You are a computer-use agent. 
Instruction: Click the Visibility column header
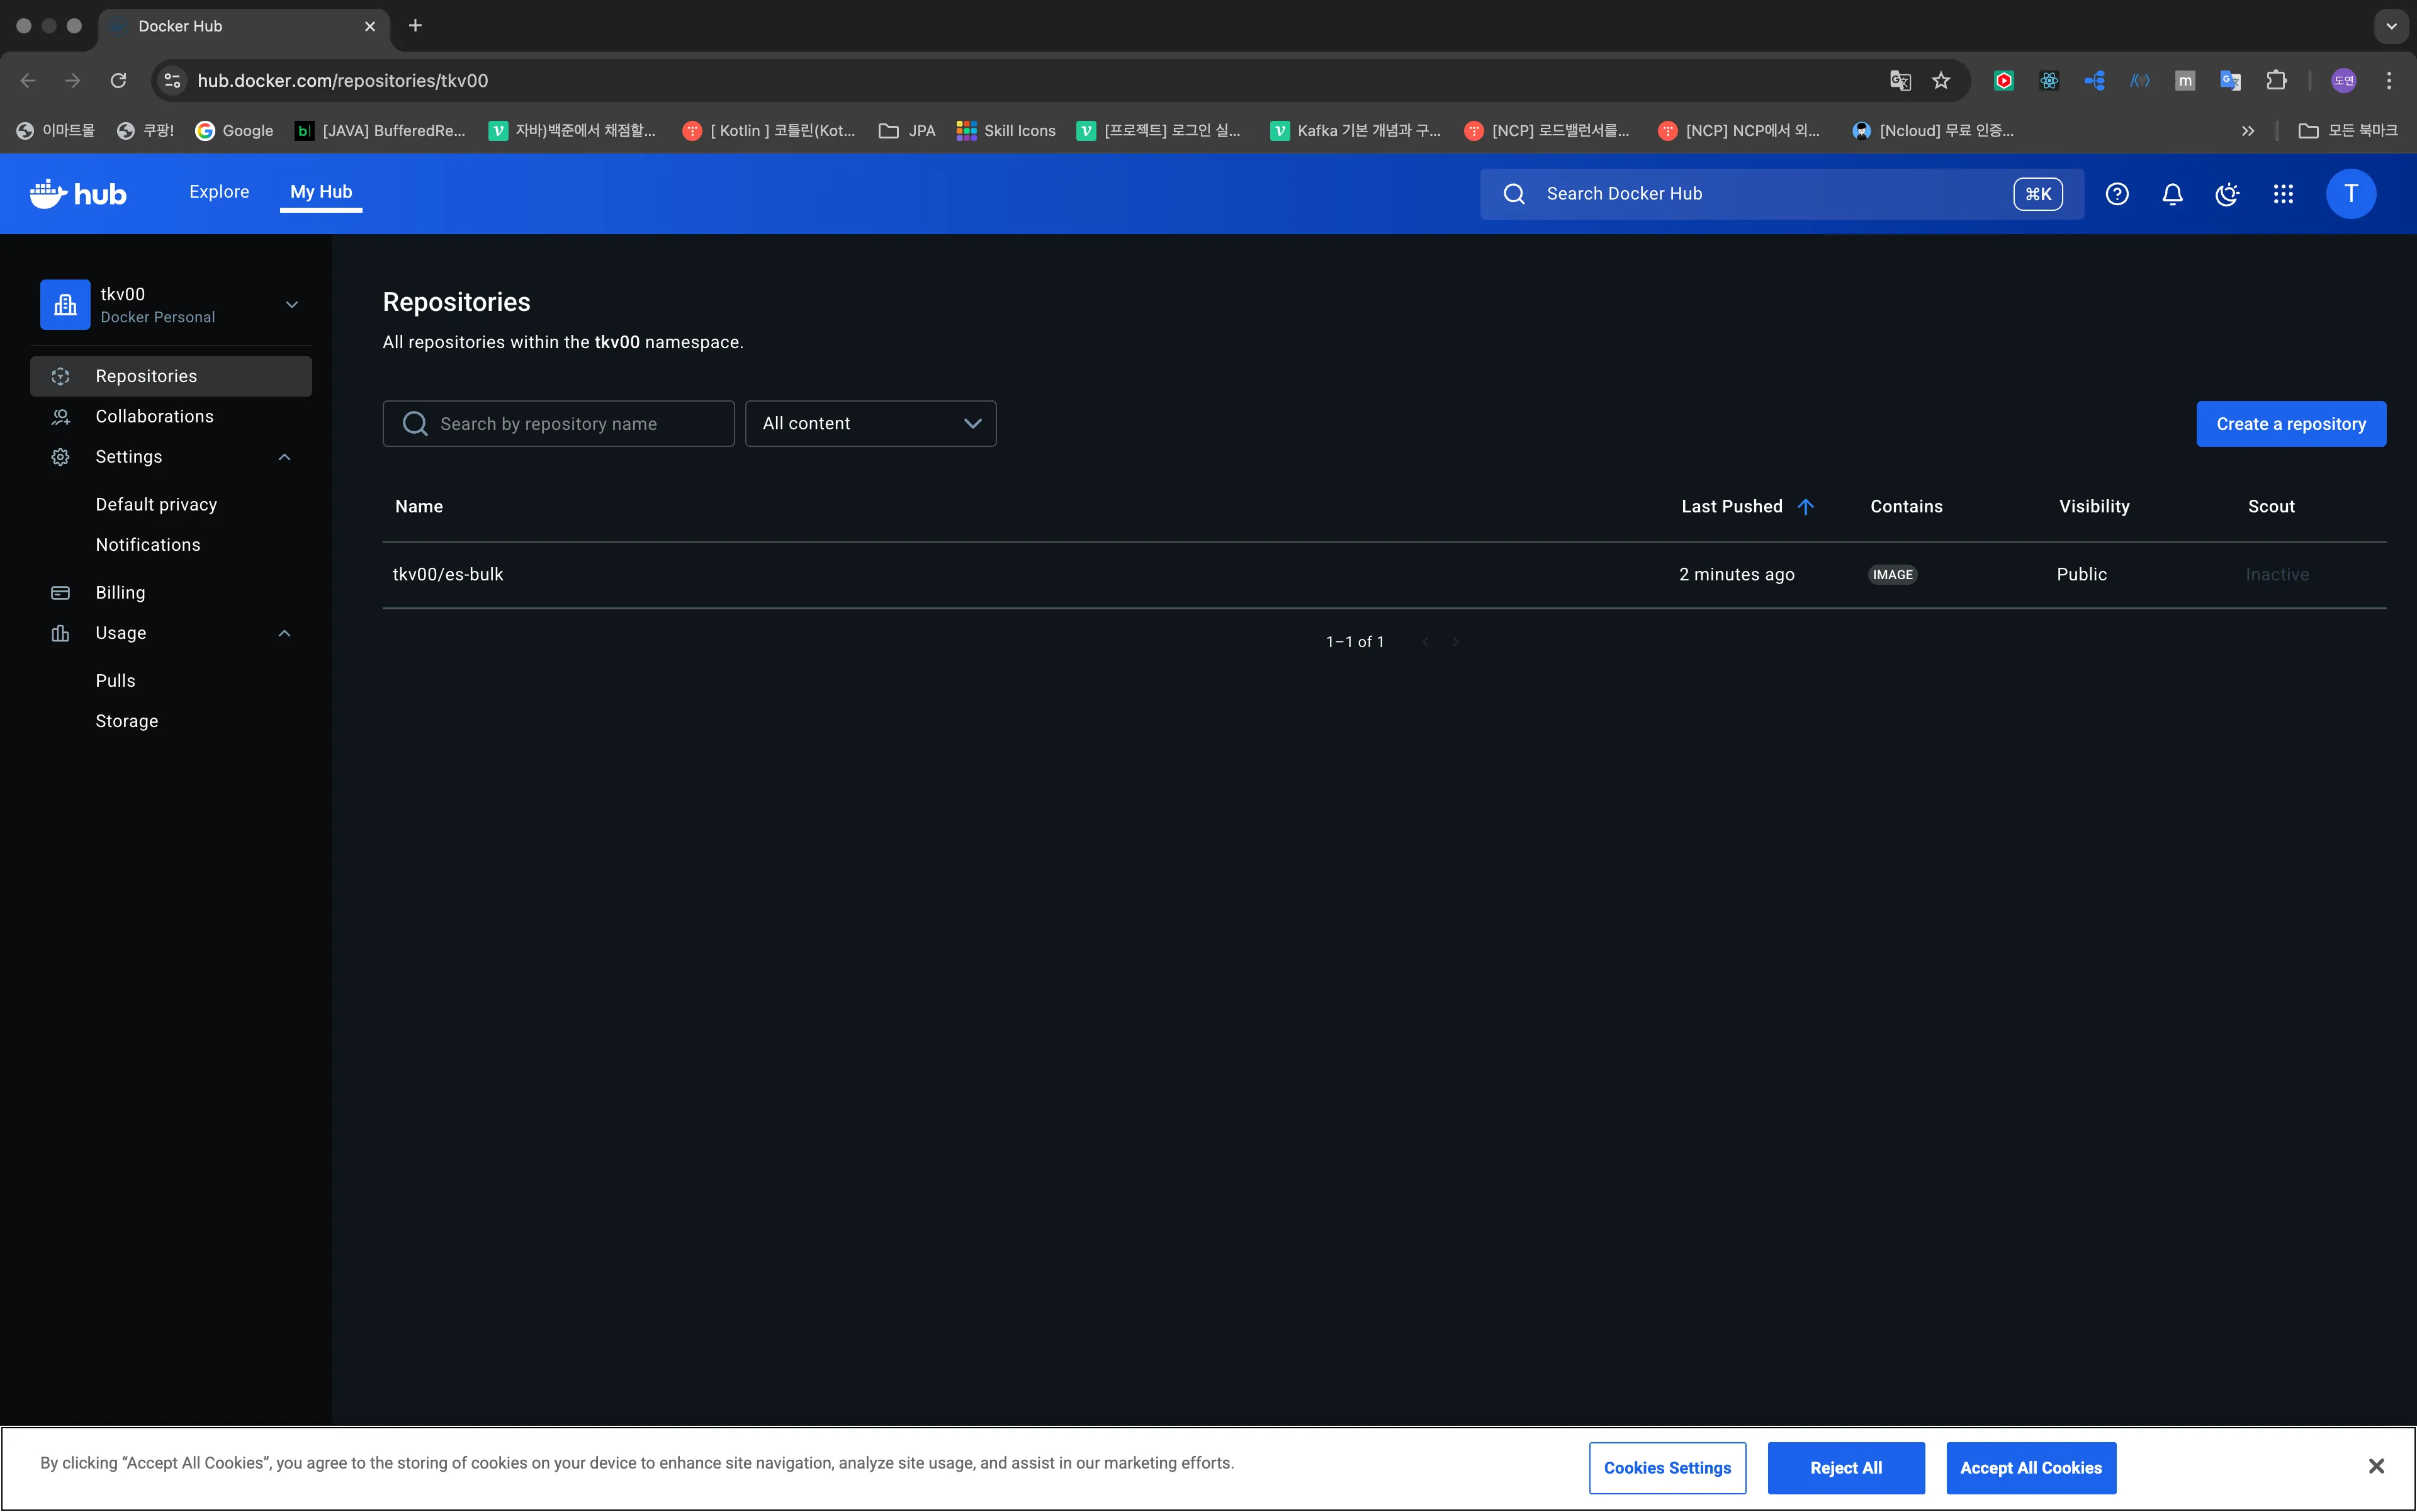pos(2094,506)
